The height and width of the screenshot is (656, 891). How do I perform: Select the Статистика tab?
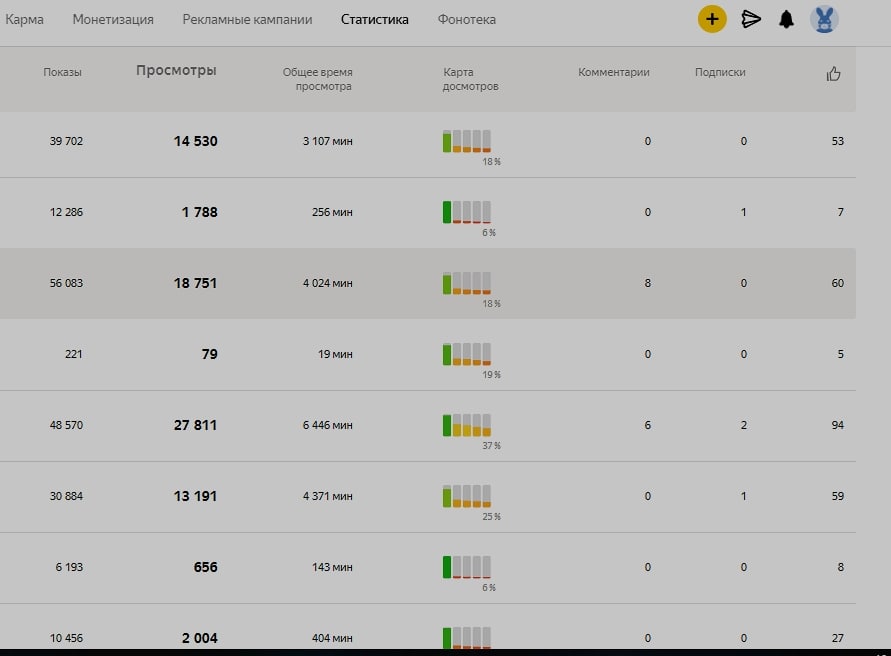[x=374, y=19]
